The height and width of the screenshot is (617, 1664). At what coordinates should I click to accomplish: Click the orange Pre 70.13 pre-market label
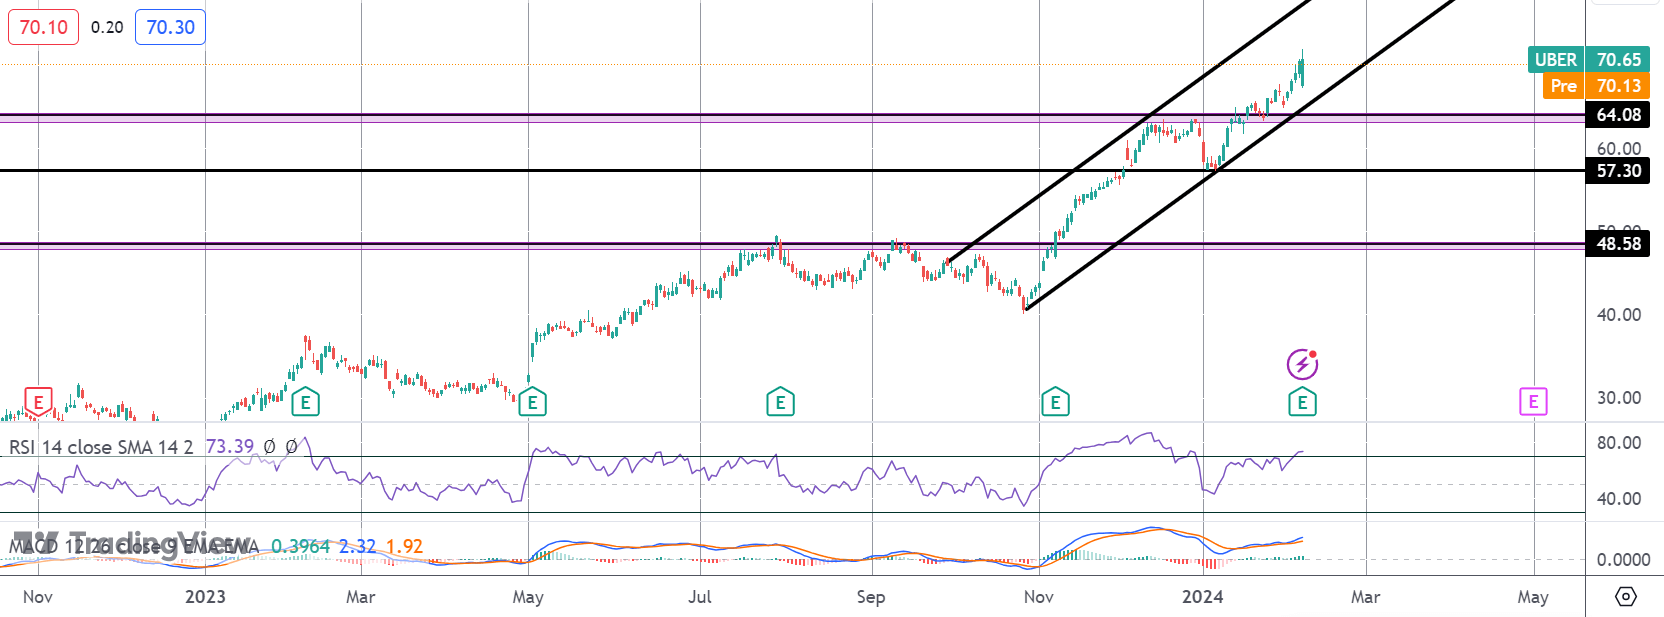click(x=1595, y=86)
